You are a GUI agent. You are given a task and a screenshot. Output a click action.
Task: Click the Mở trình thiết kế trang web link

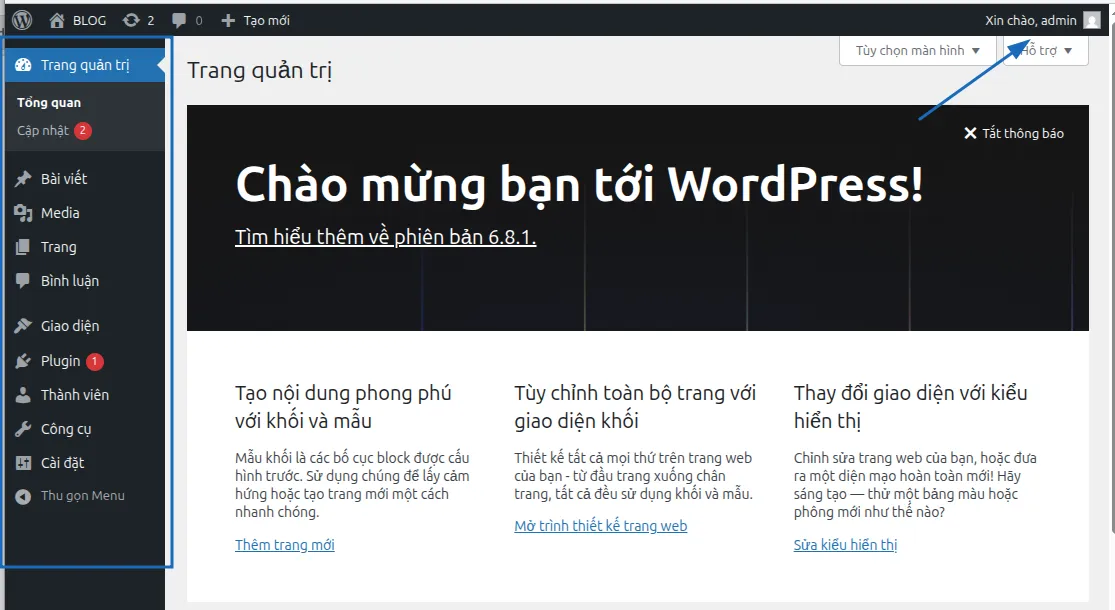click(601, 525)
